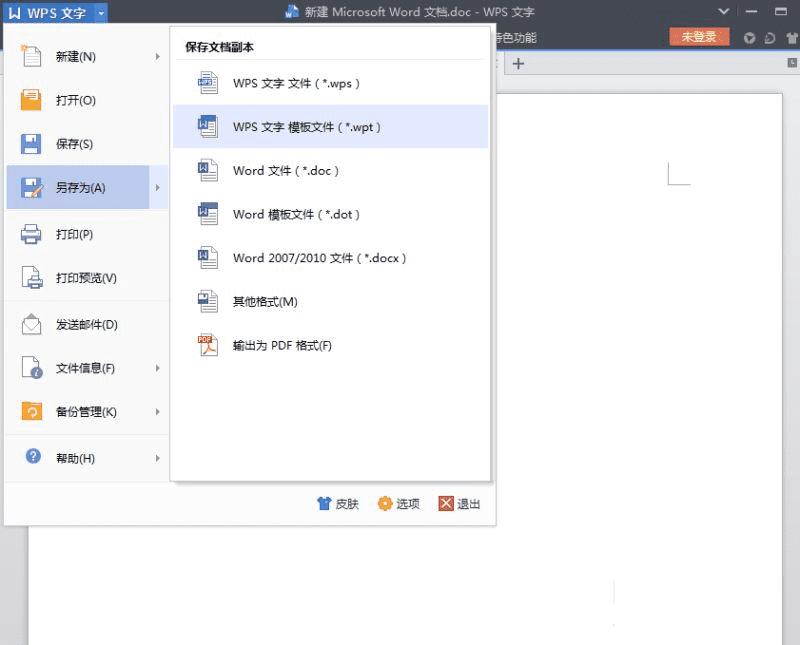Click the 特色功能 ribbon tab

[x=516, y=38]
